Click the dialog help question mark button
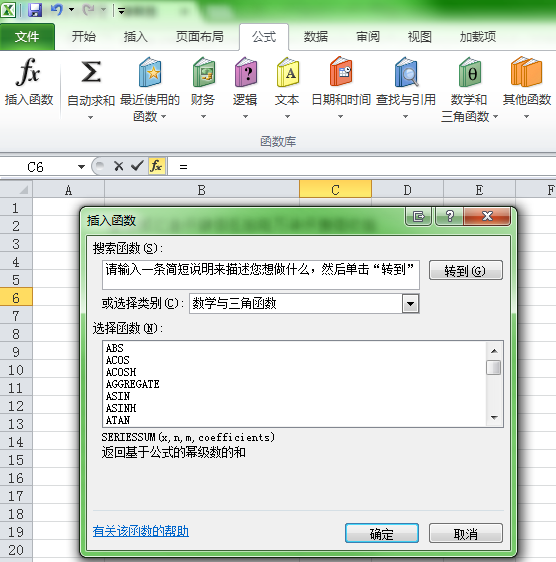The image size is (556, 562). click(450, 216)
